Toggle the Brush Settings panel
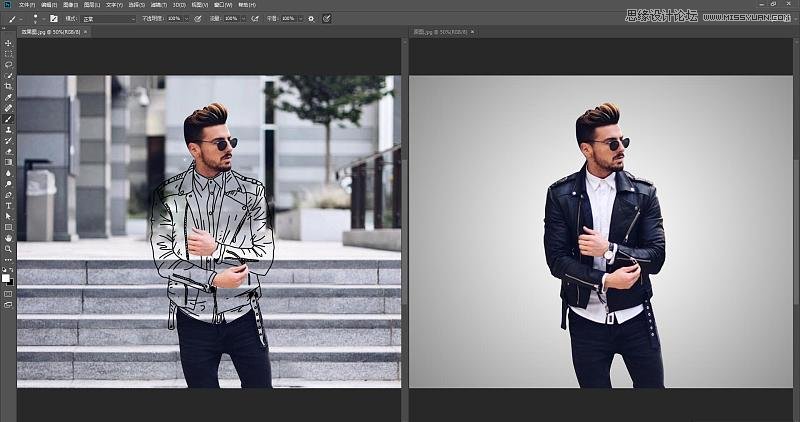This screenshot has height=422, width=800. (54, 19)
